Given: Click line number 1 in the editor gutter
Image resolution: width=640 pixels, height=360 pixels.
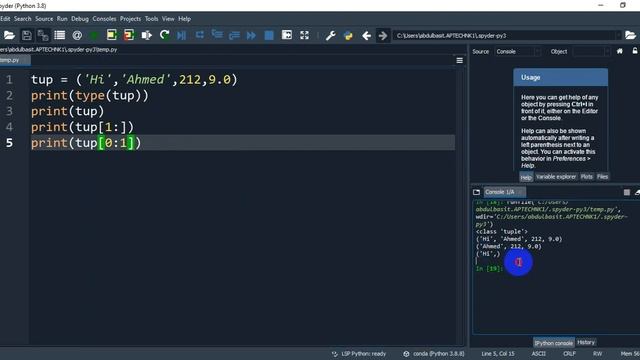Looking at the screenshot, I should click(x=9, y=80).
